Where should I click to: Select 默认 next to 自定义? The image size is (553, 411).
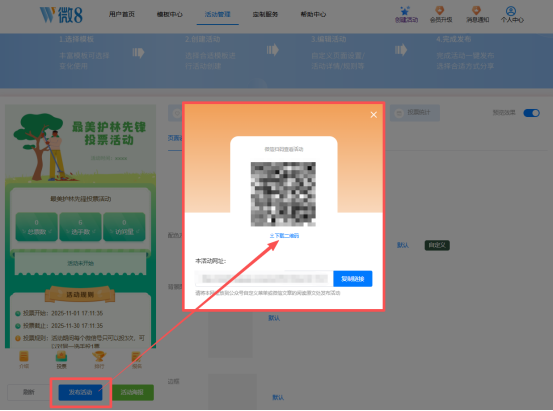click(403, 245)
